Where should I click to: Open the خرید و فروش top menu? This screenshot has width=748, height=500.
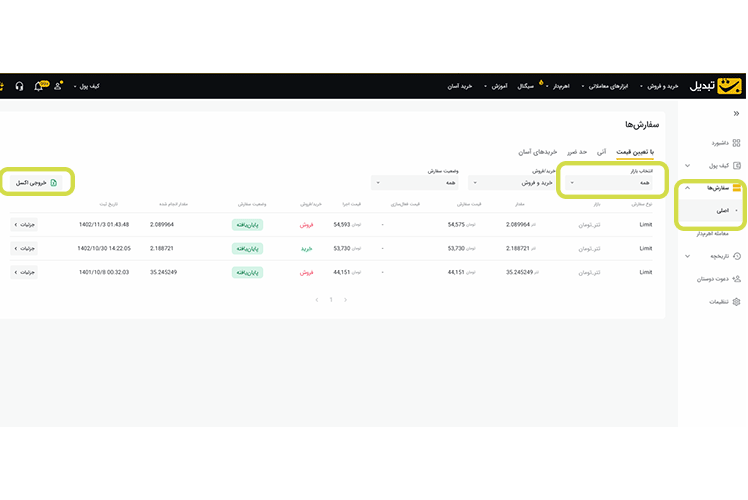click(657, 86)
